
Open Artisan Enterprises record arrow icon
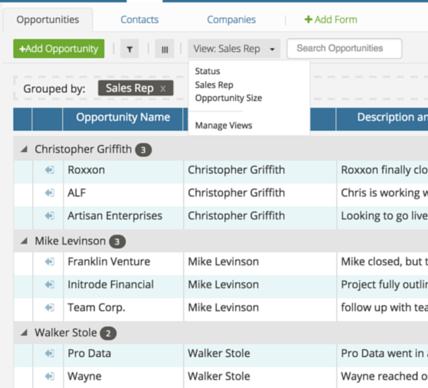tap(49, 216)
